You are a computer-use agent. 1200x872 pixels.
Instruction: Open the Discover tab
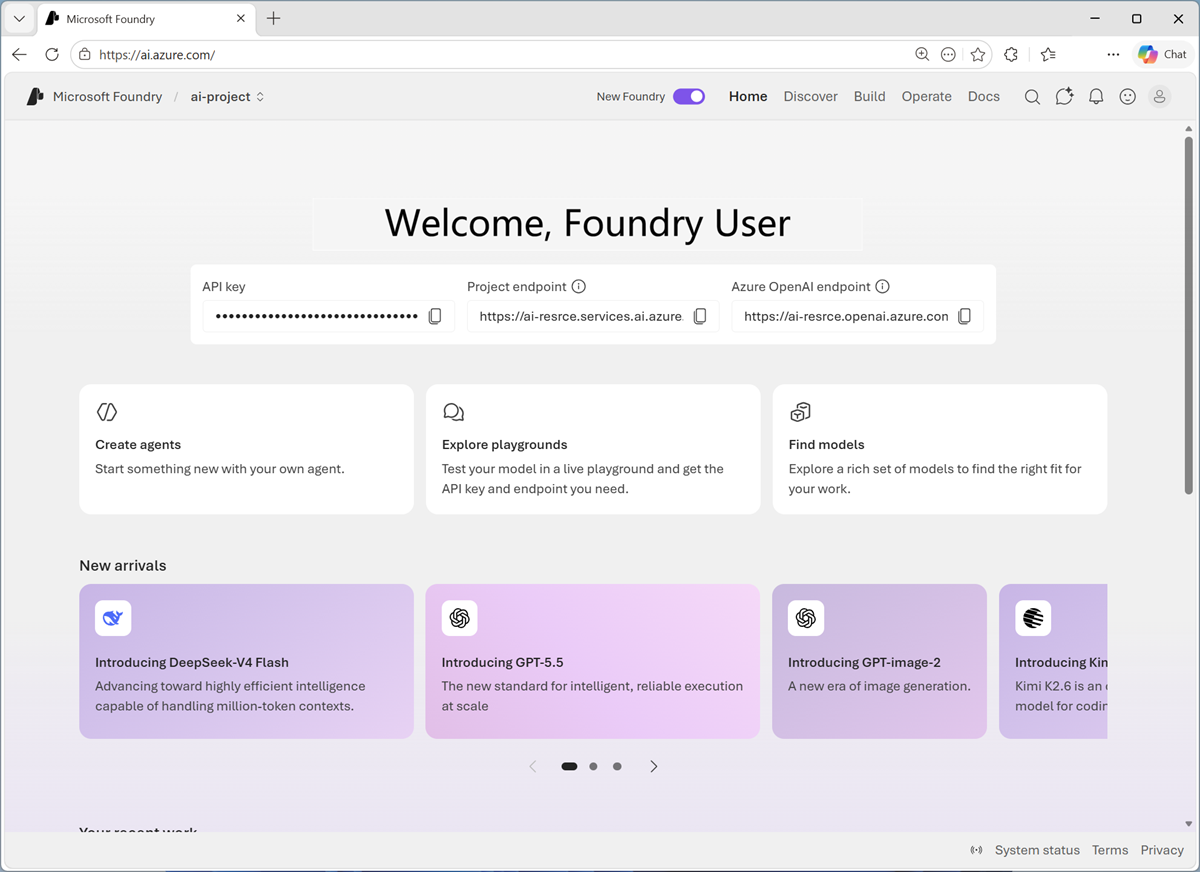coord(811,97)
